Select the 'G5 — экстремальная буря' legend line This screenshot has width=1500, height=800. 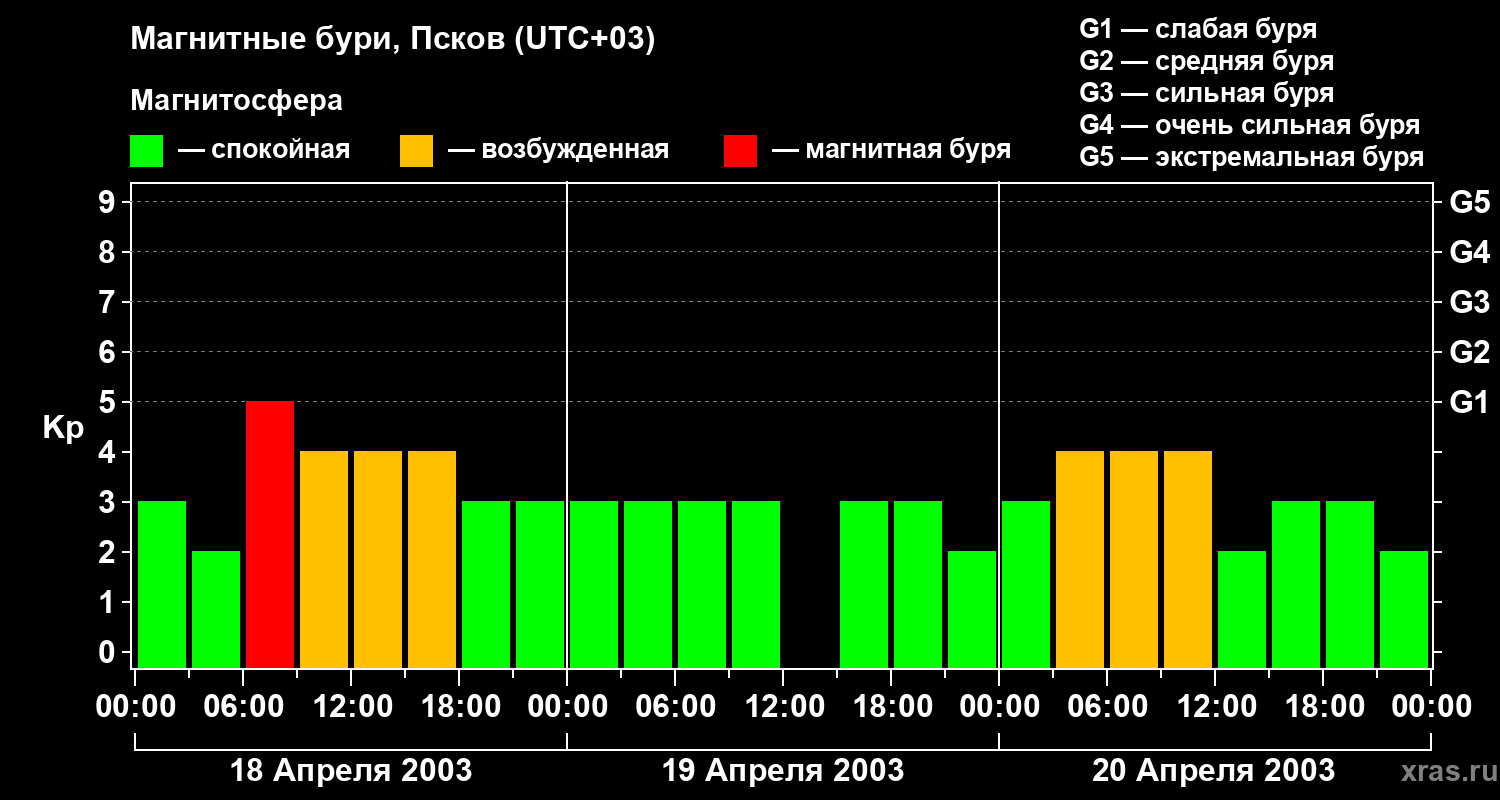coord(1252,157)
